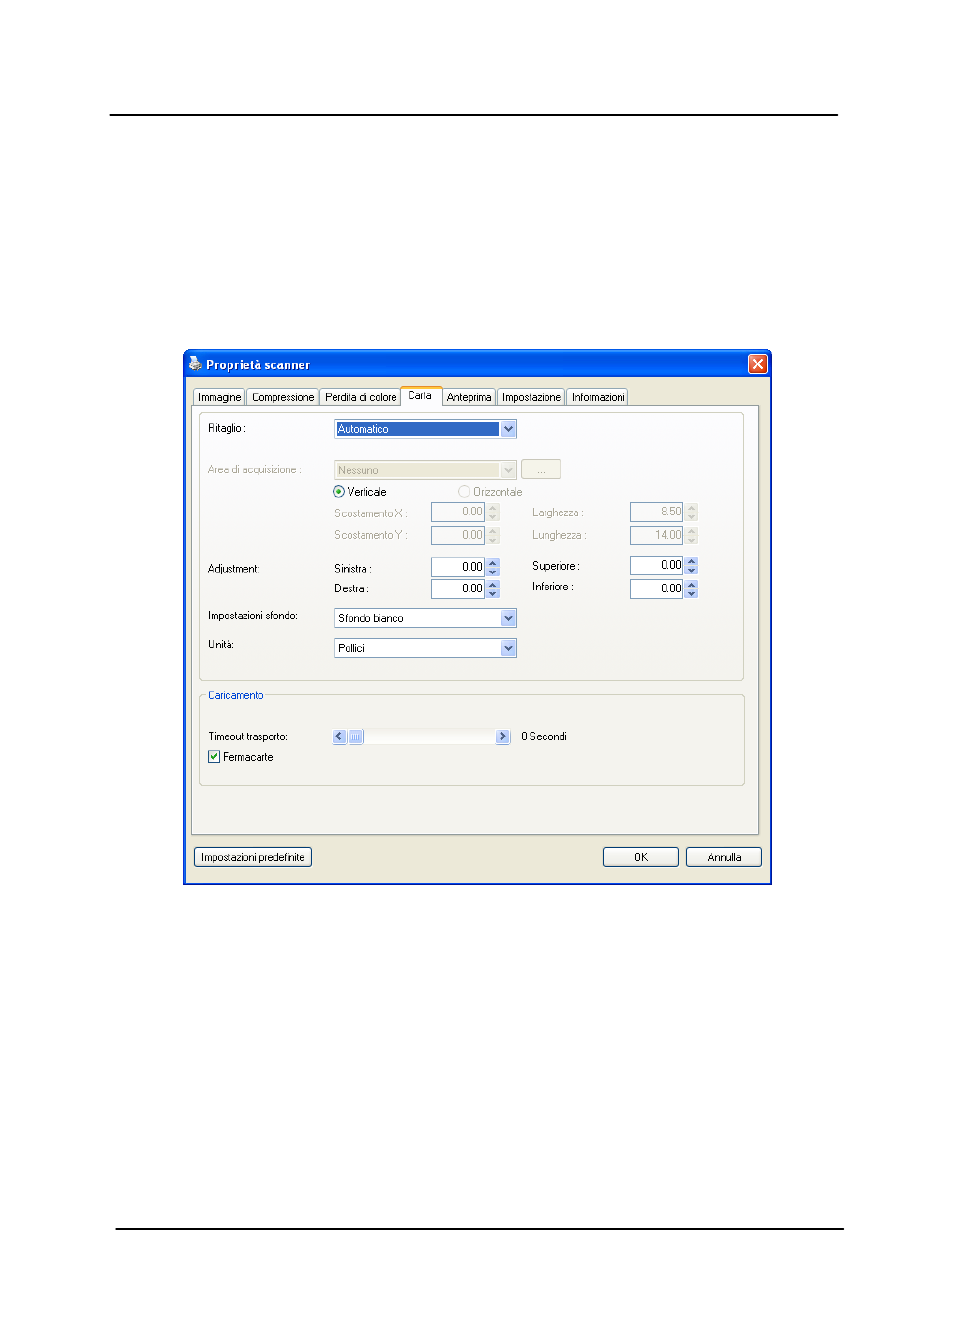This screenshot has width=954, height=1336.
Task: Open the Ritaglio dropdown
Action: pos(508,429)
